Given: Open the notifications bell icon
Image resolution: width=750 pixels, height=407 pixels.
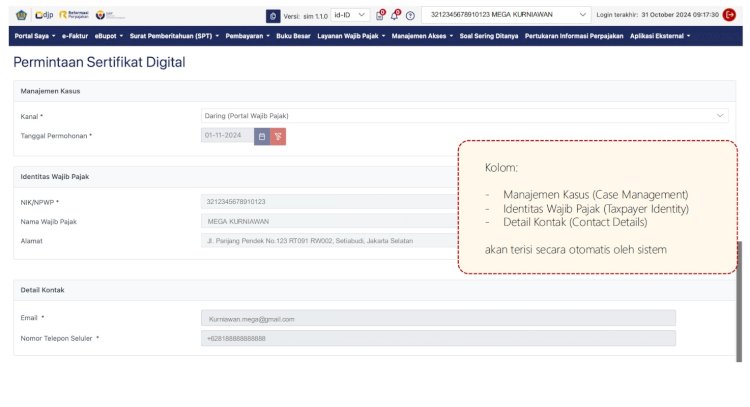Looking at the screenshot, I should point(395,15).
